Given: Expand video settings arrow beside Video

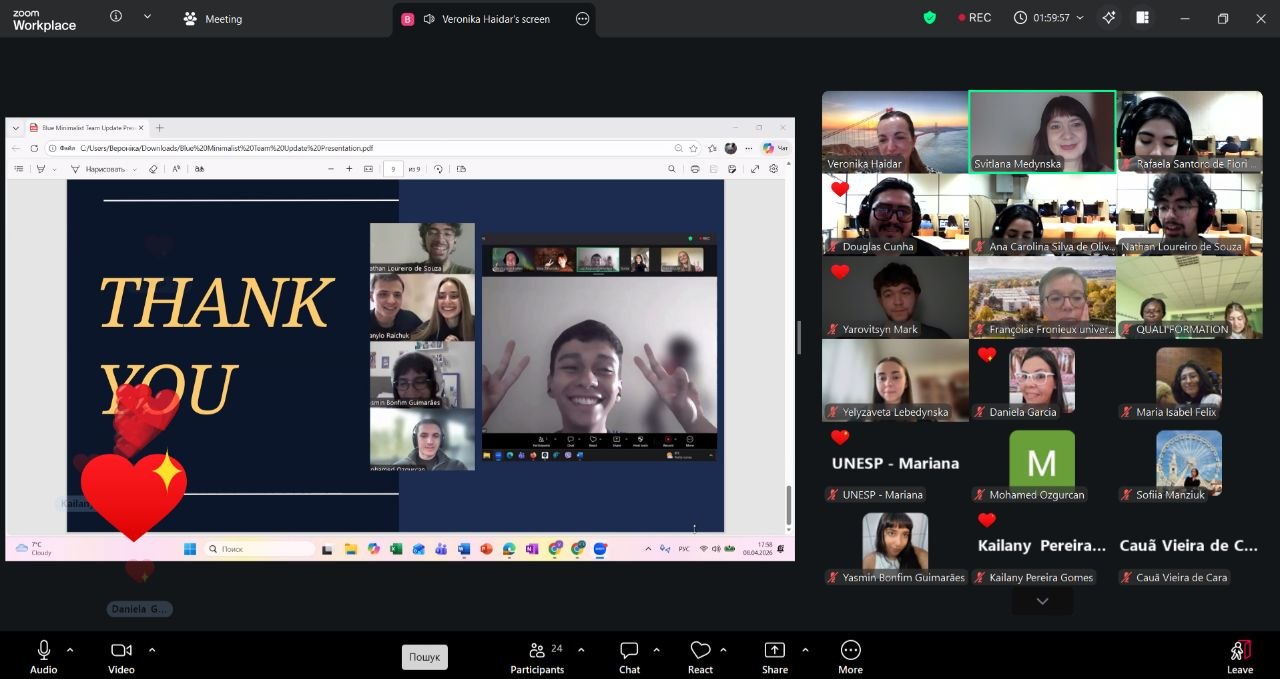Looking at the screenshot, I should point(152,650).
